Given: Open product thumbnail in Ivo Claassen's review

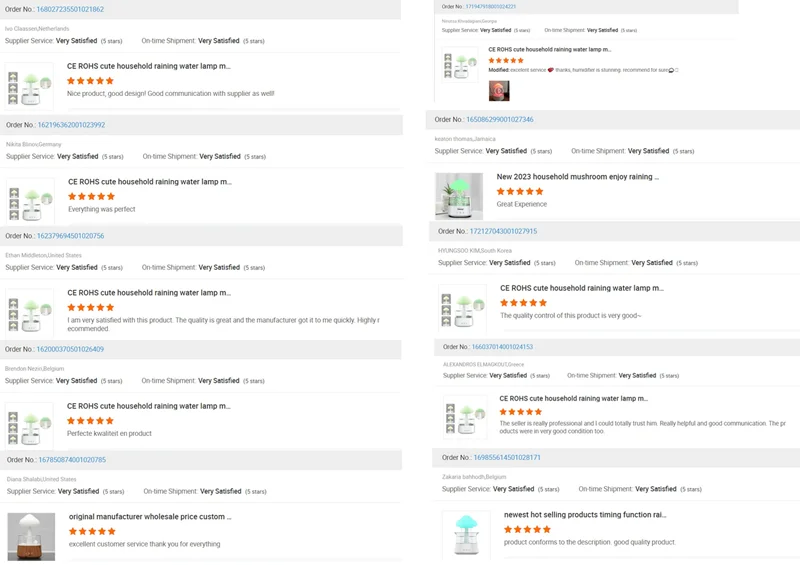Looking at the screenshot, I should [x=30, y=86].
